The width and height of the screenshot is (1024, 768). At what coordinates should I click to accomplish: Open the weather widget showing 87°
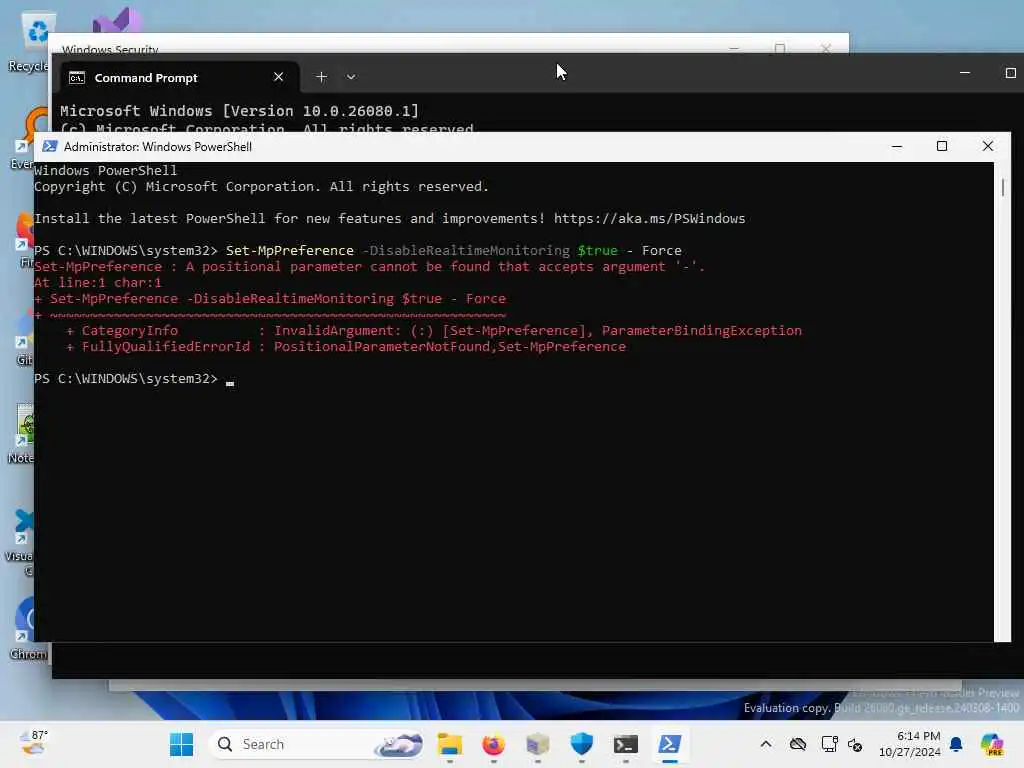(x=33, y=743)
